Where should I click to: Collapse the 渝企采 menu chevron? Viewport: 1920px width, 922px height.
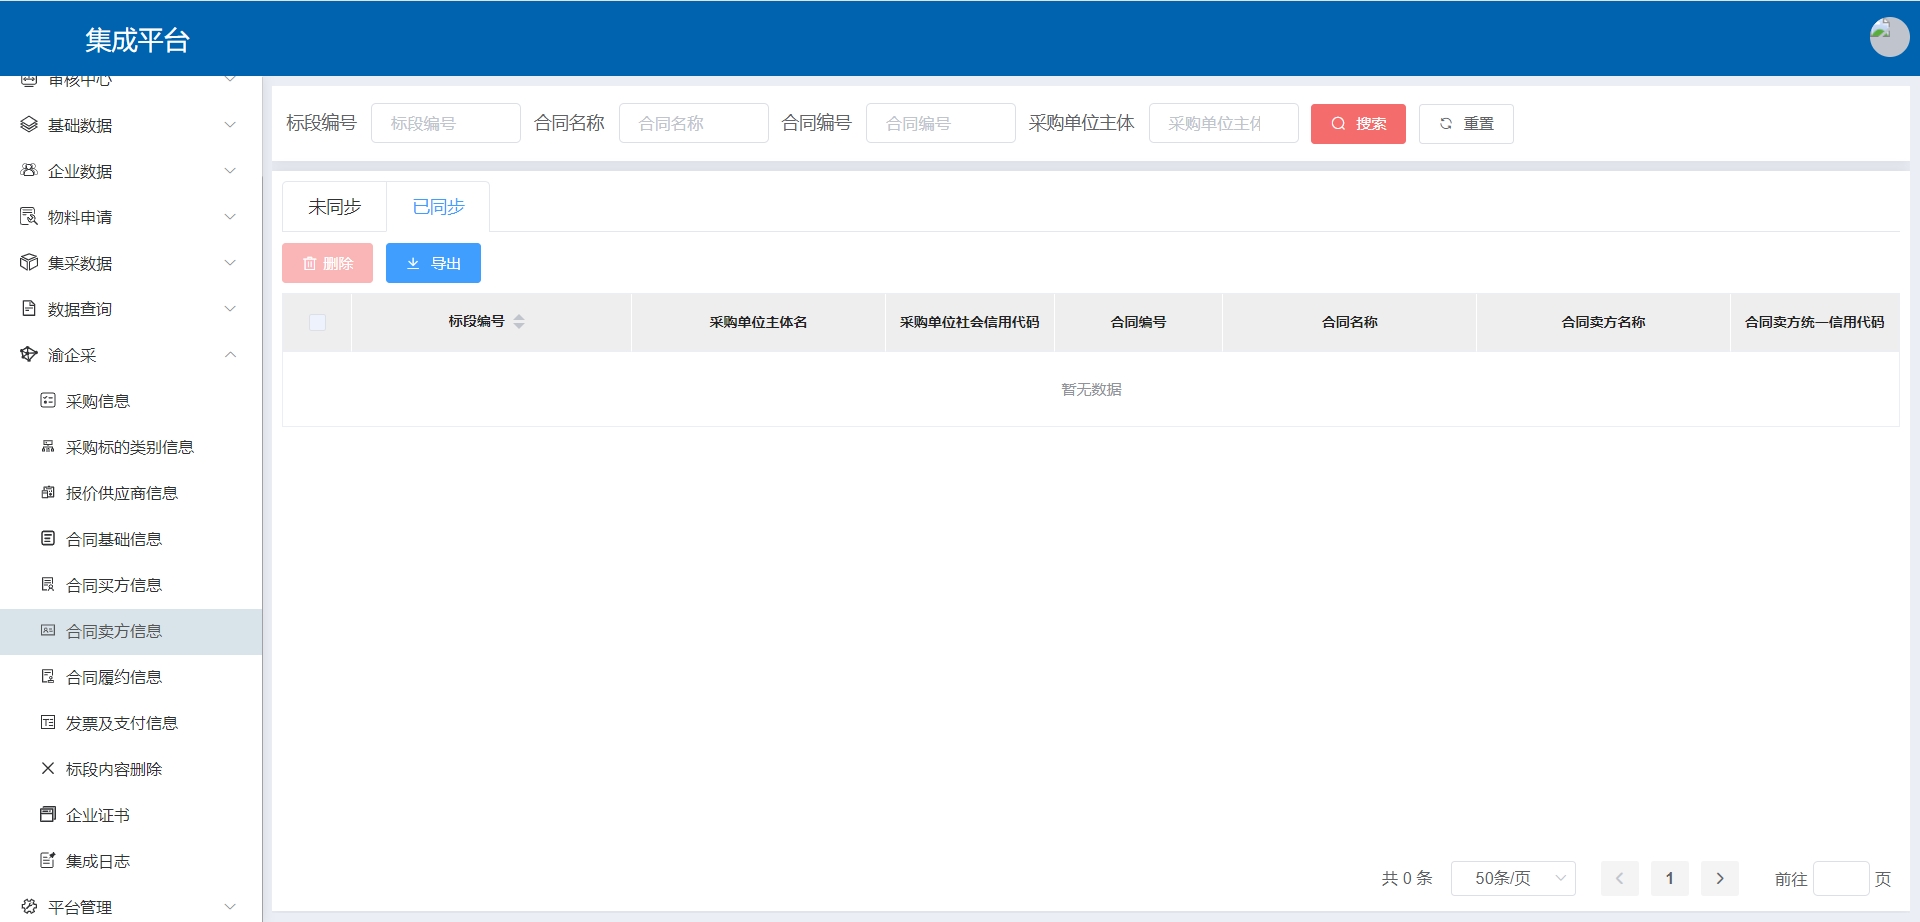click(x=230, y=355)
